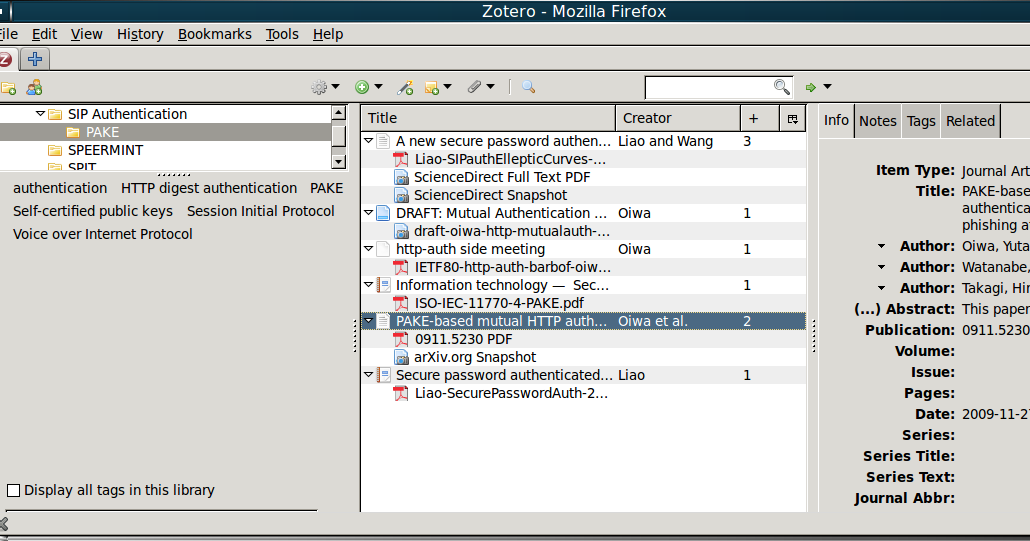
Task: Open the Tools menu
Action: [282, 34]
